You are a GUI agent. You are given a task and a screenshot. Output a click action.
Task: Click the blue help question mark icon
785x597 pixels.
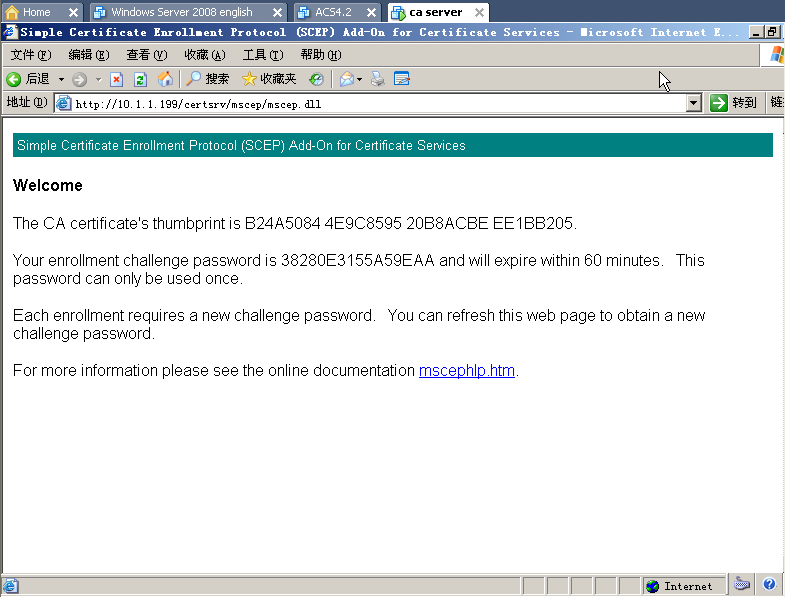coord(769,583)
